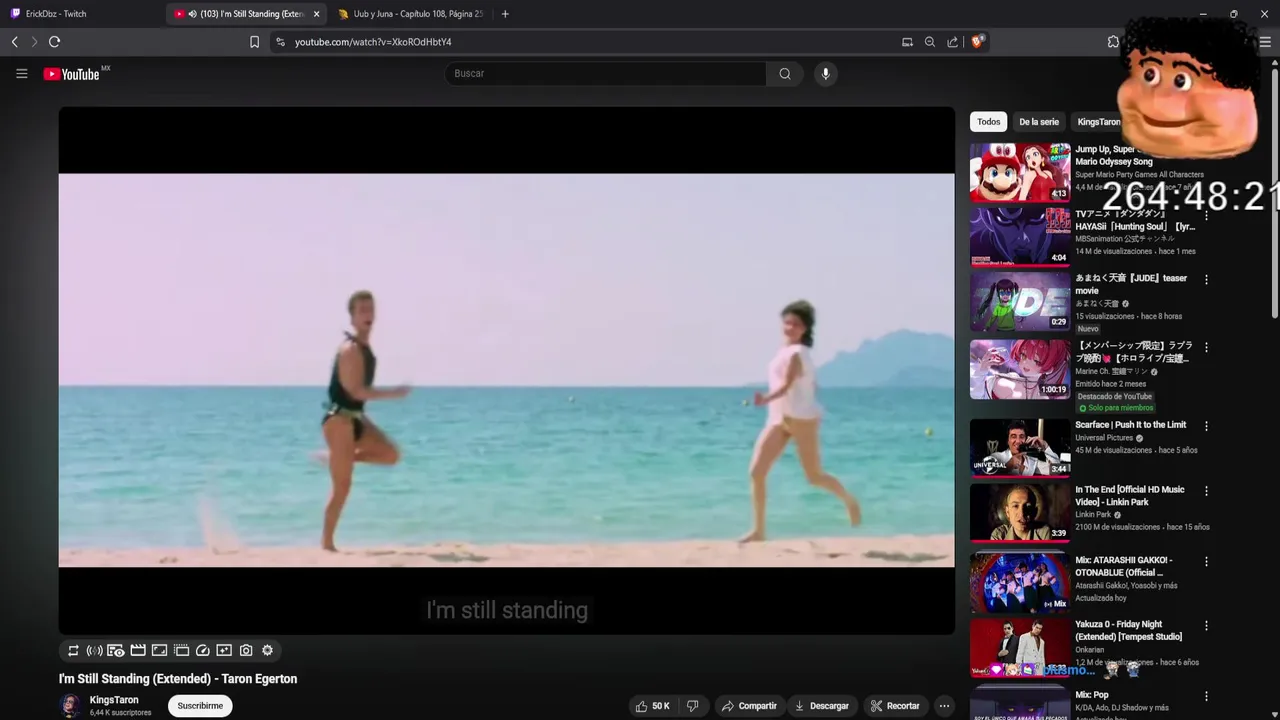The image size is (1280, 720).
Task: Click the search magnifier button
Action: (785, 73)
